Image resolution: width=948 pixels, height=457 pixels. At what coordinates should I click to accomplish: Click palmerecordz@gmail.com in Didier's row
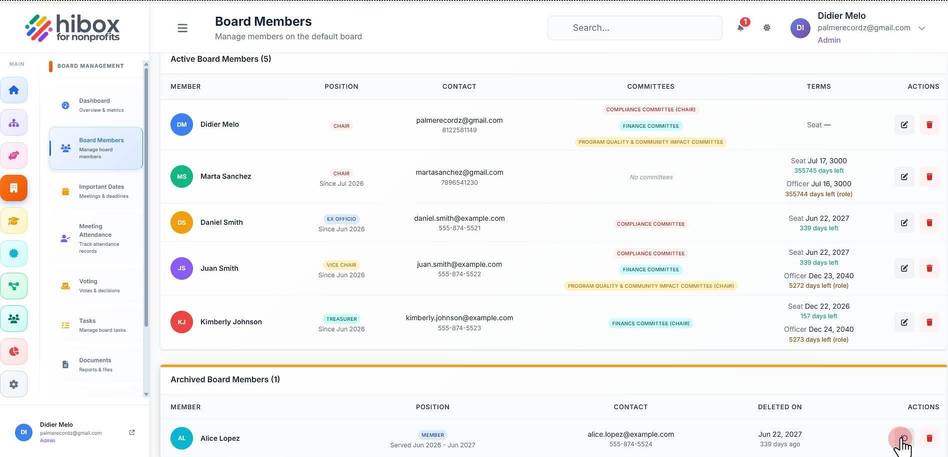[459, 120]
